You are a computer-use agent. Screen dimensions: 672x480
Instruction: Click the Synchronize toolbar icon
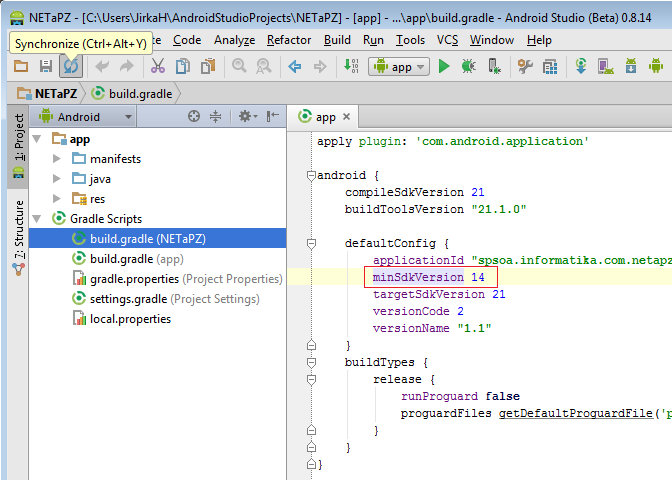[71, 66]
